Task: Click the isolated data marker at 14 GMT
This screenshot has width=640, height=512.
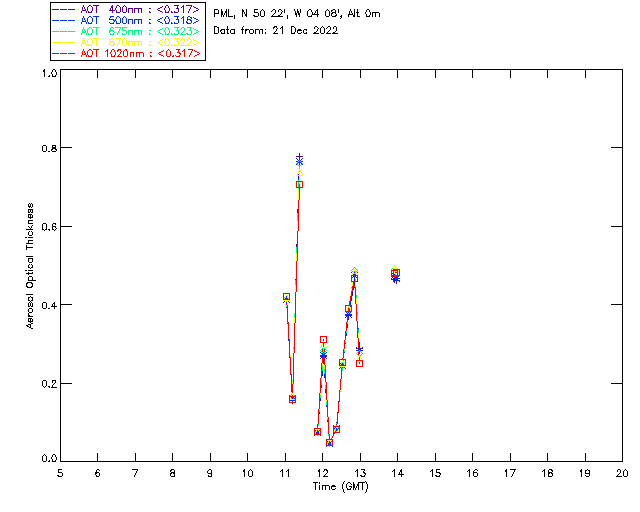Action: pyautogui.click(x=396, y=273)
